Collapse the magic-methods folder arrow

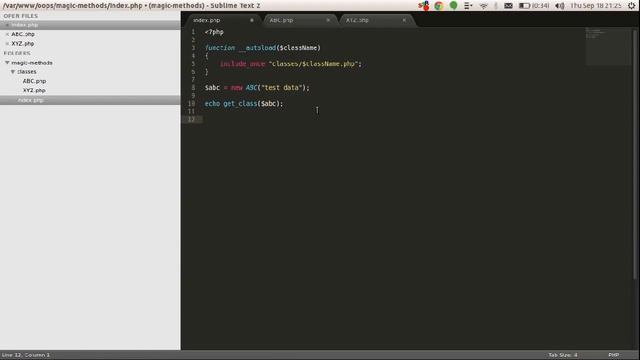pyautogui.click(x=7, y=63)
